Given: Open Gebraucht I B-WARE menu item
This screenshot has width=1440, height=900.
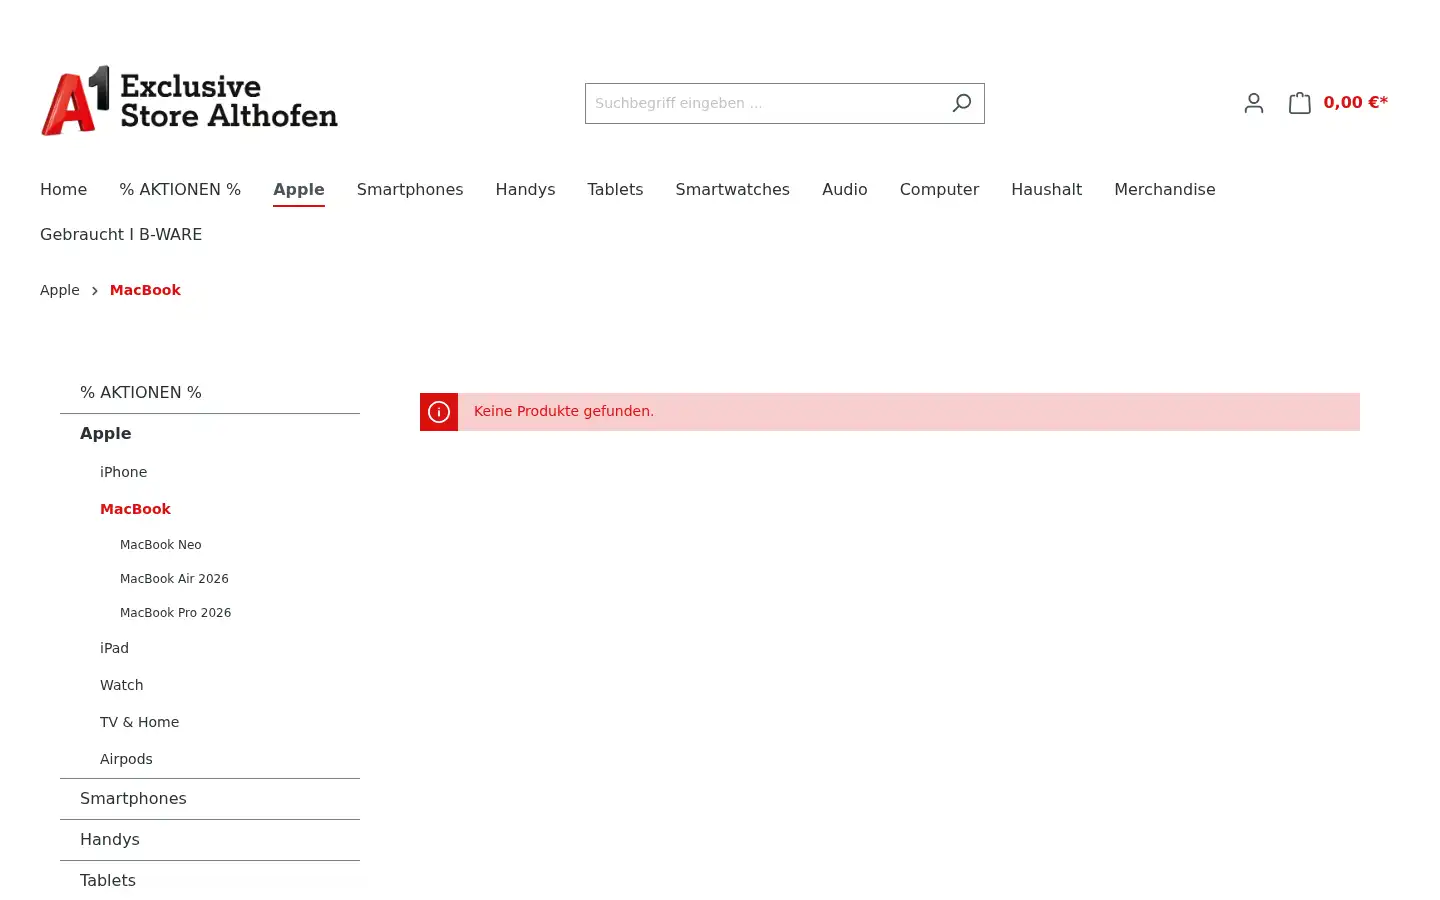Looking at the screenshot, I should (121, 234).
